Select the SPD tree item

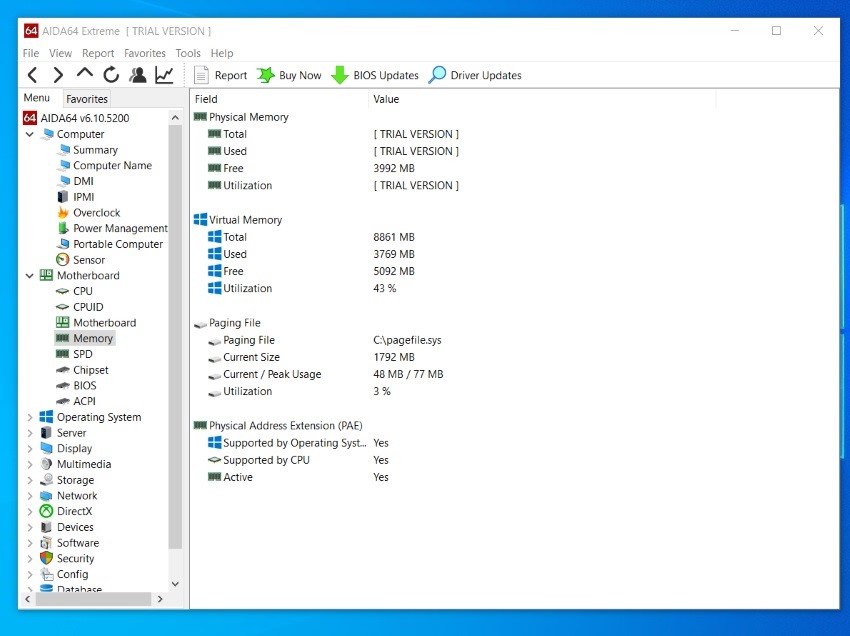coord(83,354)
